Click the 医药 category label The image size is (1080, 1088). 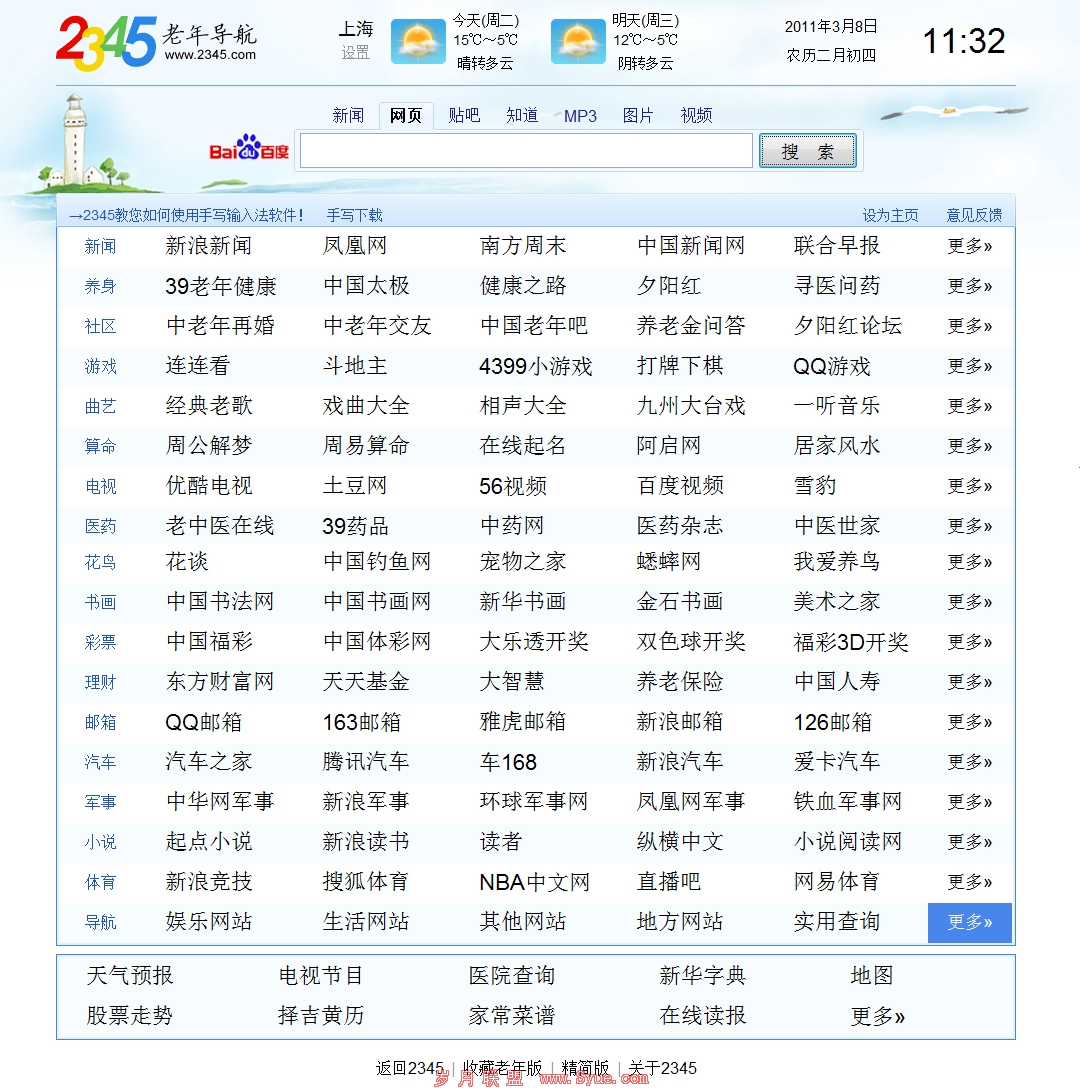[100, 527]
